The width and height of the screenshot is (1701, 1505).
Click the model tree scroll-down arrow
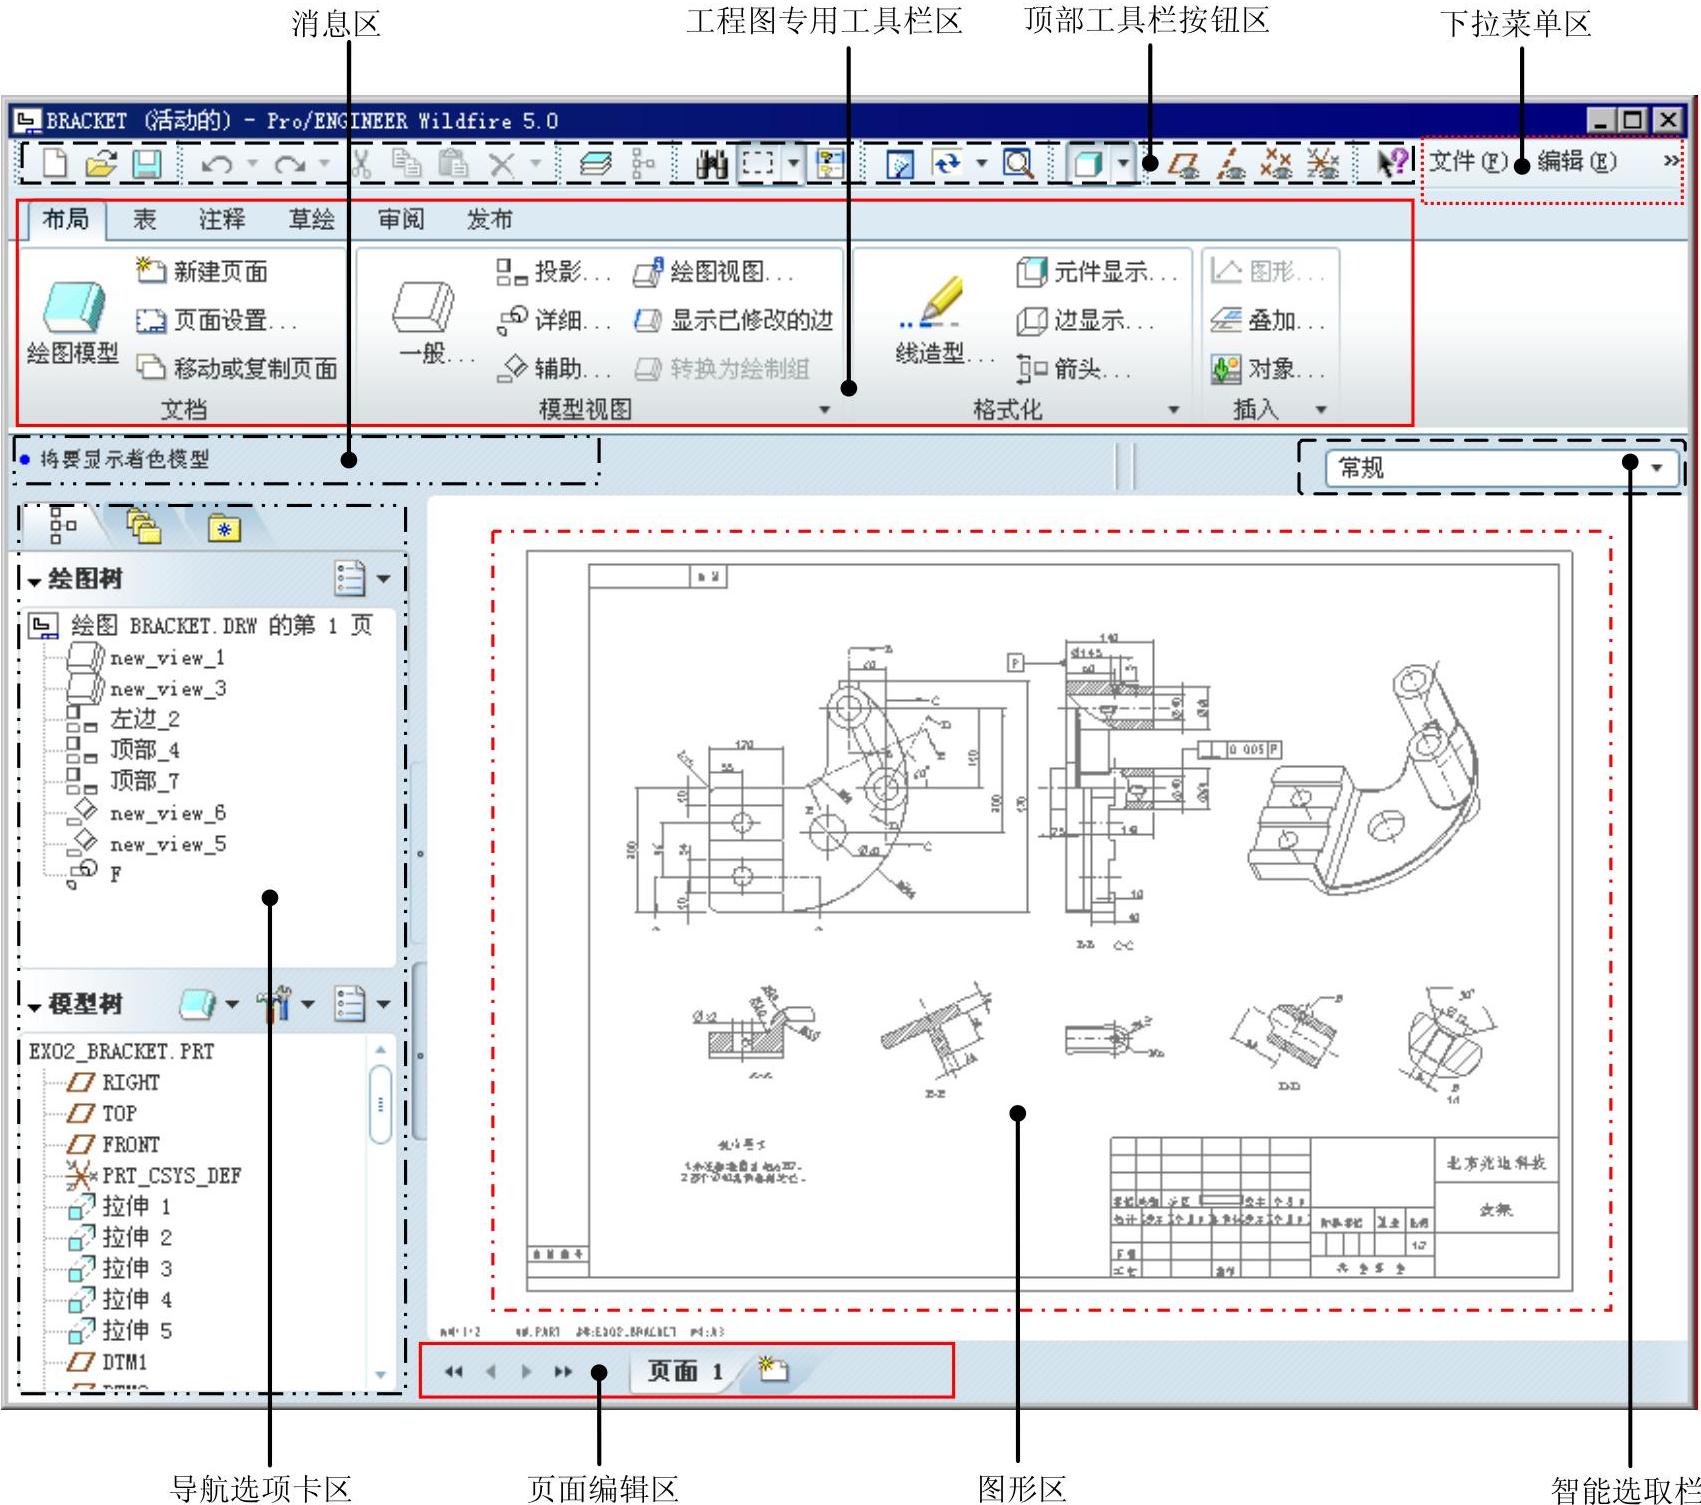pos(380,1375)
